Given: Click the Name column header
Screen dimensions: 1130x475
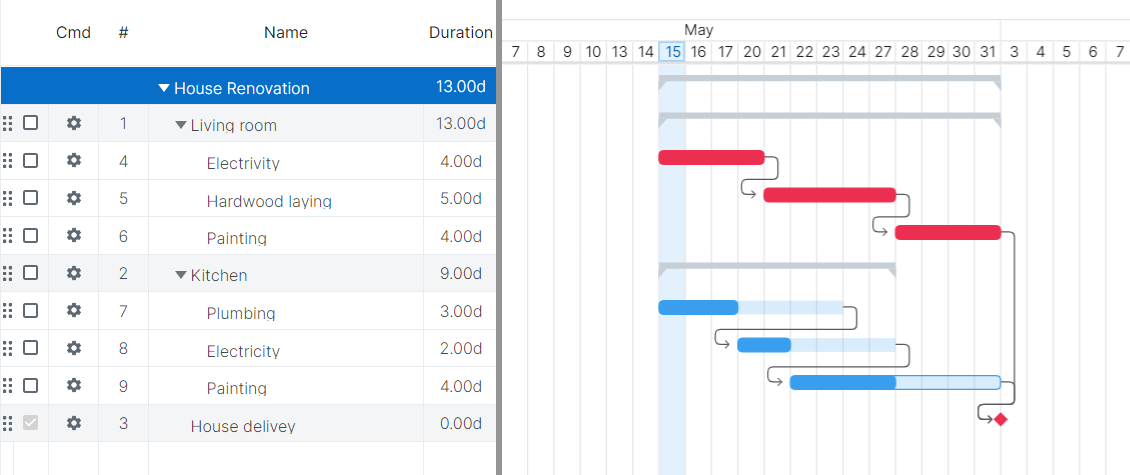Looking at the screenshot, I should point(286,32).
